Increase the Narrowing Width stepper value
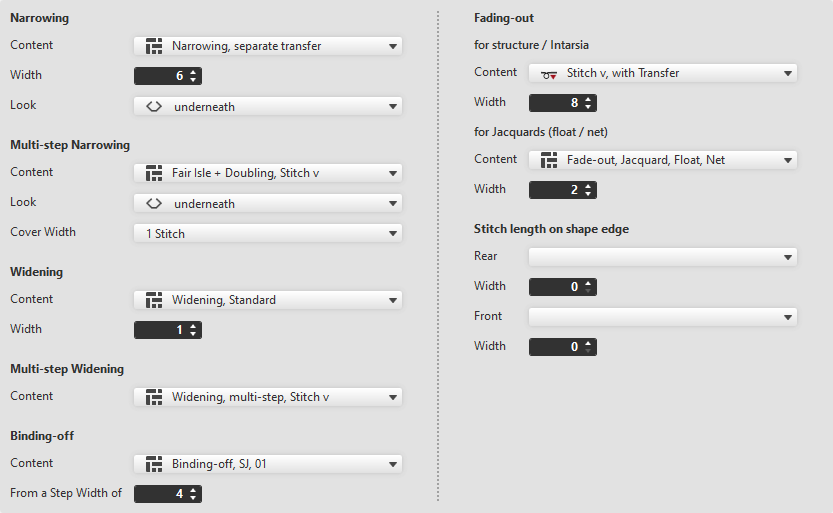This screenshot has height=513, width=833. 193,72
